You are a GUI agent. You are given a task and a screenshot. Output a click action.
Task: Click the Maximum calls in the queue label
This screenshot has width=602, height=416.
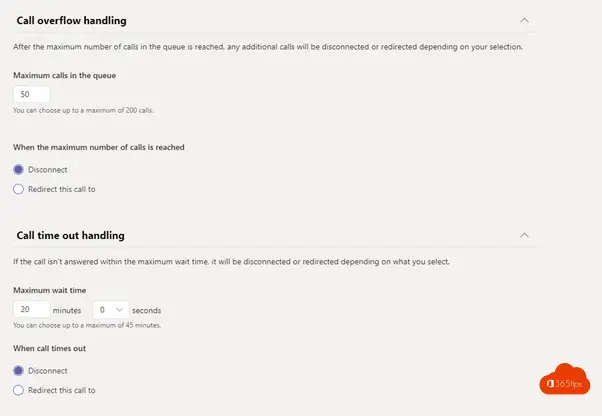[x=64, y=76]
